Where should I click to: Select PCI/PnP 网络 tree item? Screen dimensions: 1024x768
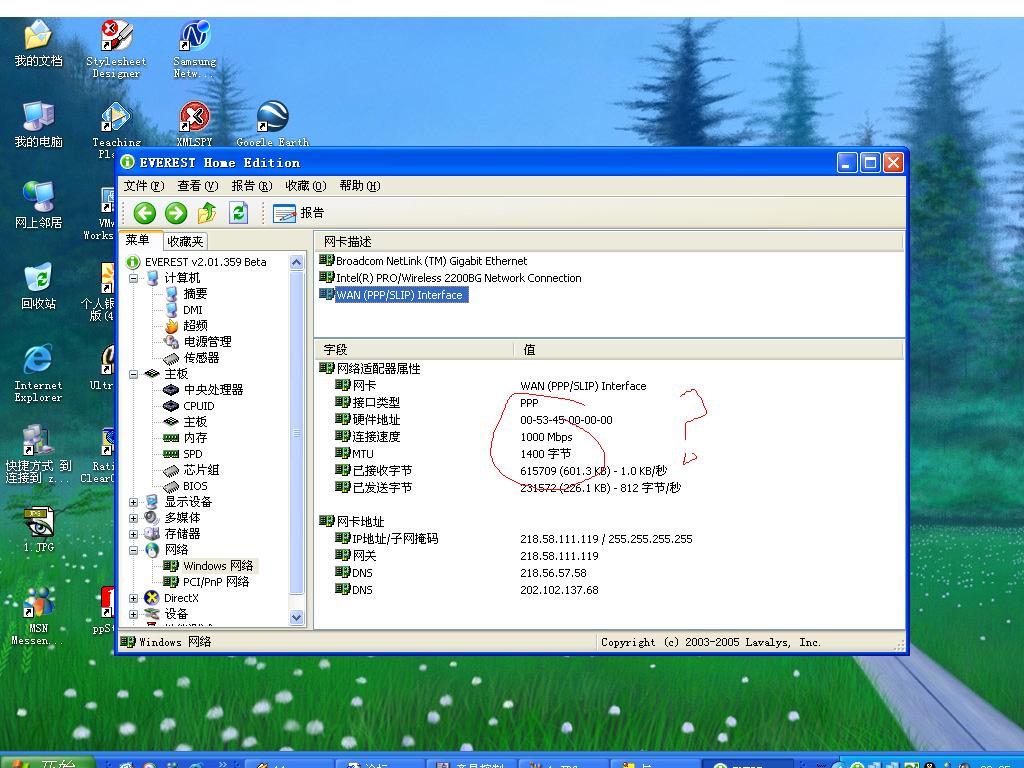click(215, 582)
